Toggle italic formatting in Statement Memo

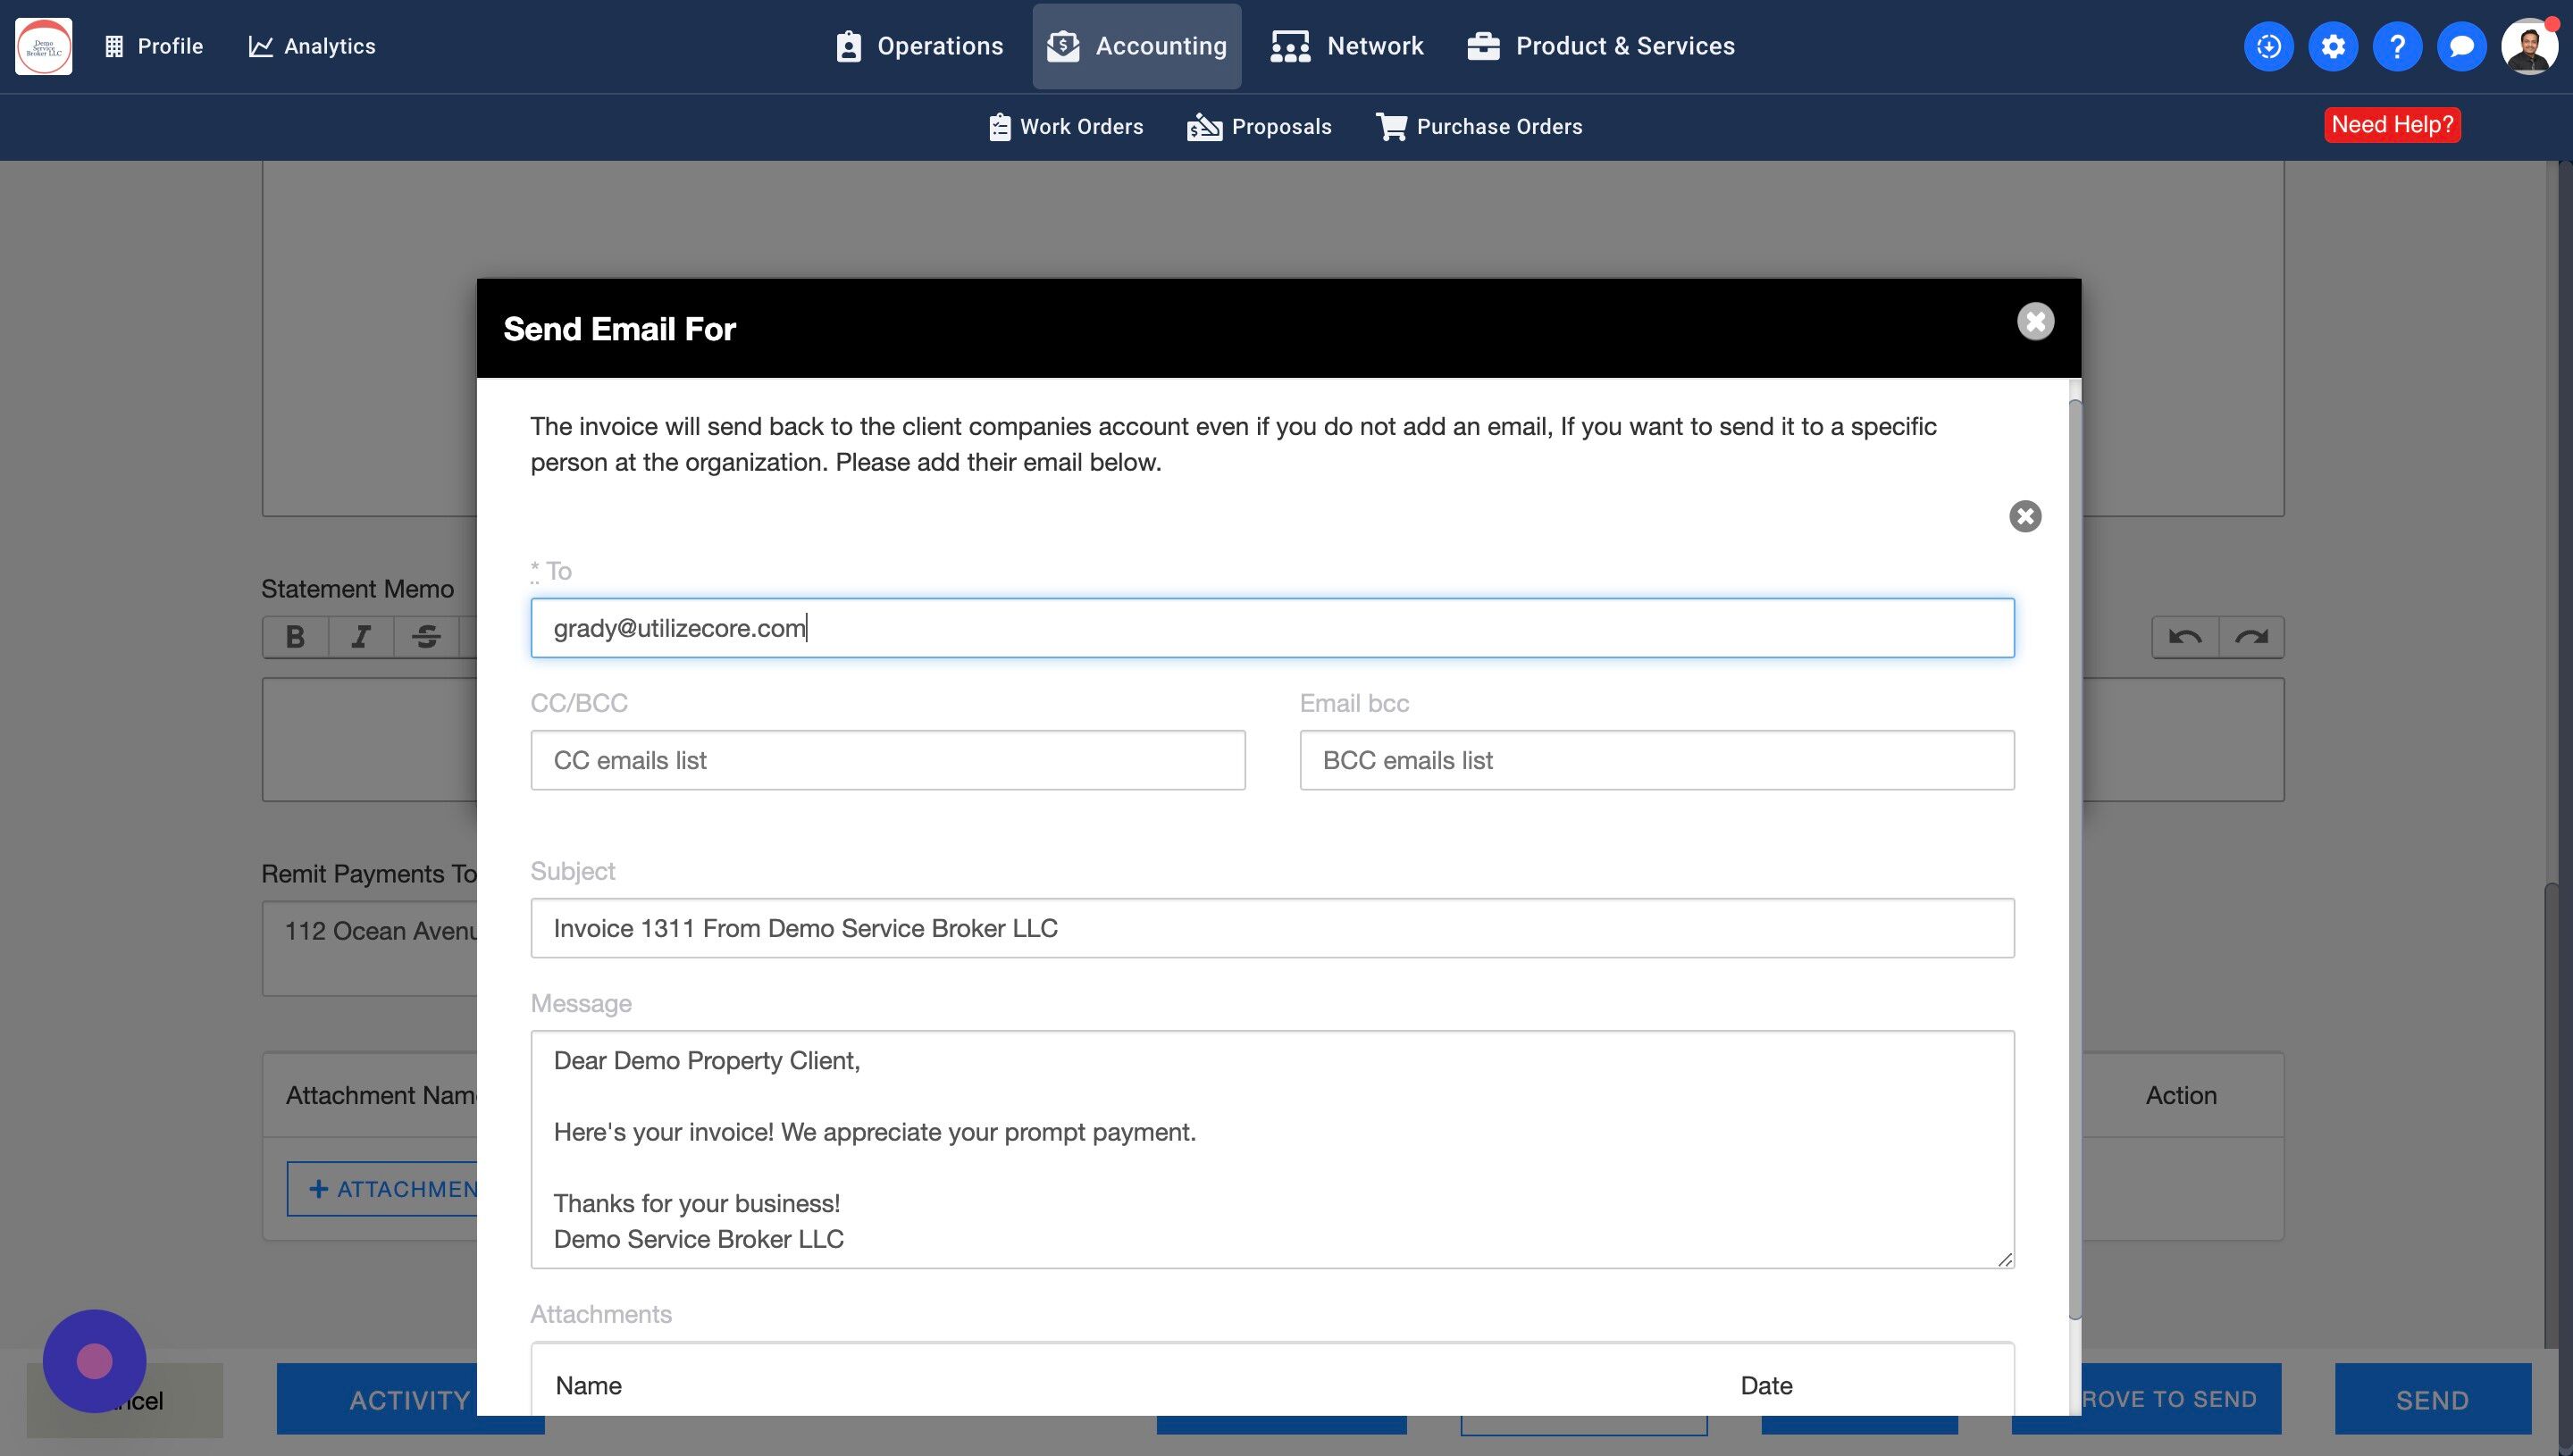361,637
